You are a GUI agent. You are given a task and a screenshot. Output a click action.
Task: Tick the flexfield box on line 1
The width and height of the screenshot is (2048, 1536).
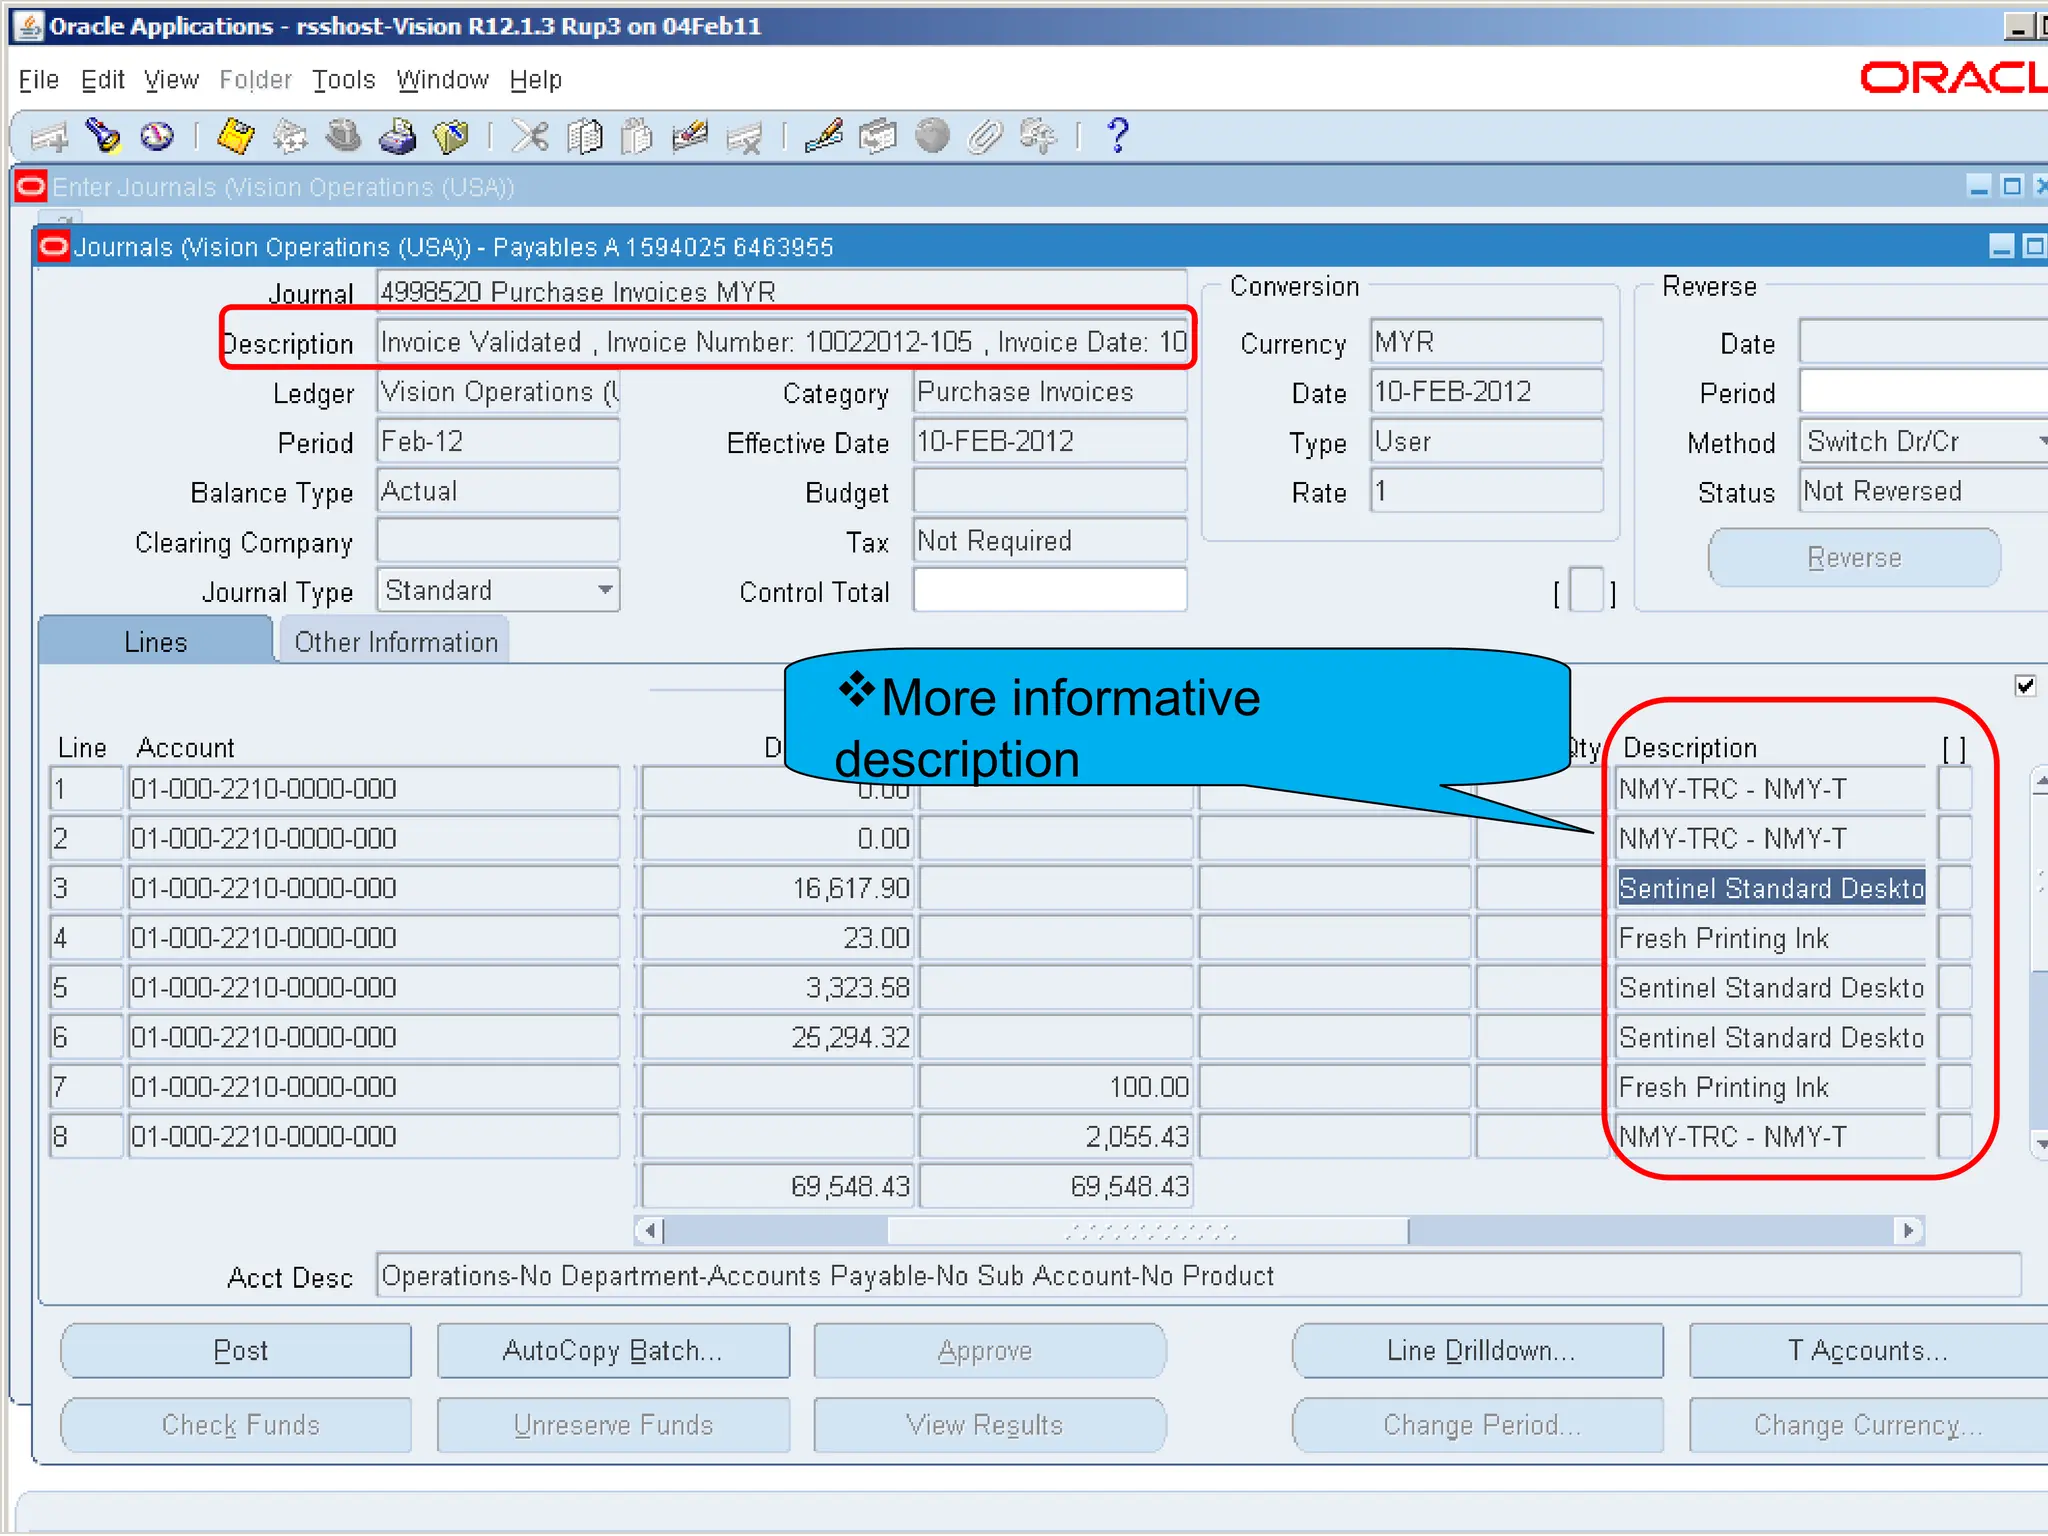(x=1954, y=789)
